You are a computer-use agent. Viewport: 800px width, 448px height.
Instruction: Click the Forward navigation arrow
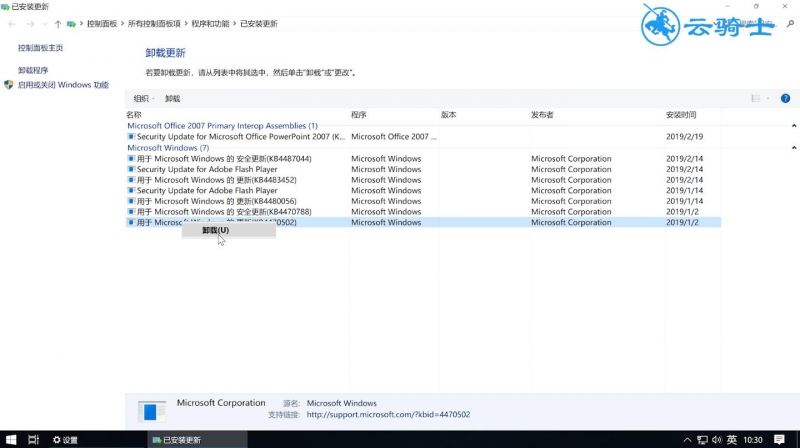[x=30, y=24]
